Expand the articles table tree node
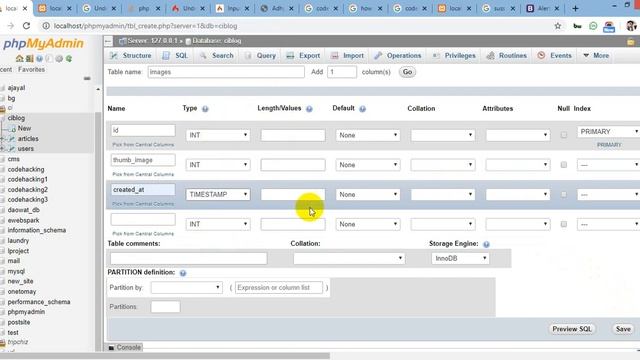This screenshot has height=360, width=640. tap(2, 139)
